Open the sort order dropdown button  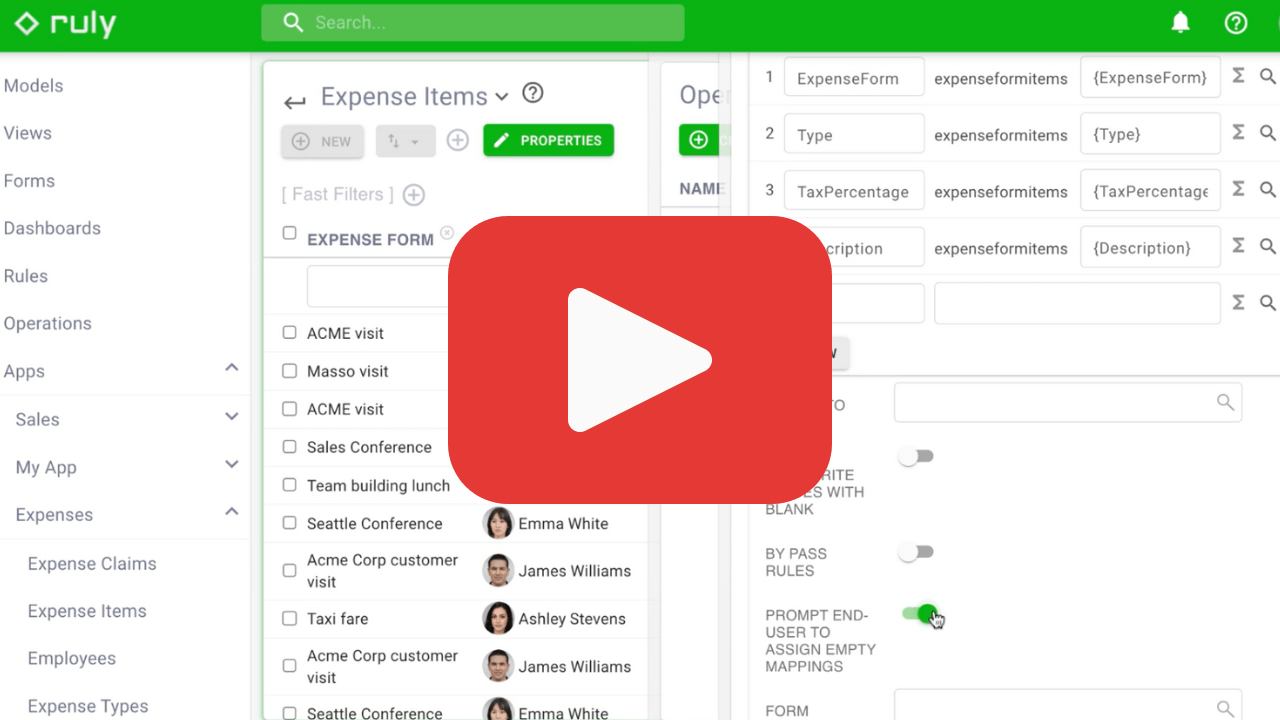pos(406,141)
